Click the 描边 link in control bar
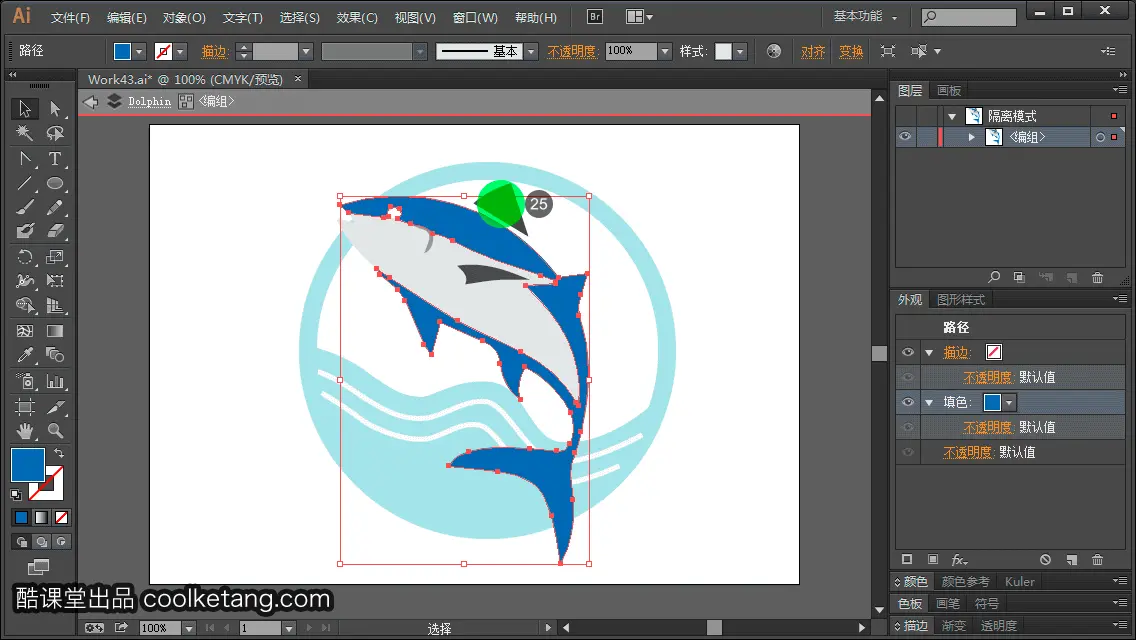This screenshot has height=640, width=1136. [214, 51]
